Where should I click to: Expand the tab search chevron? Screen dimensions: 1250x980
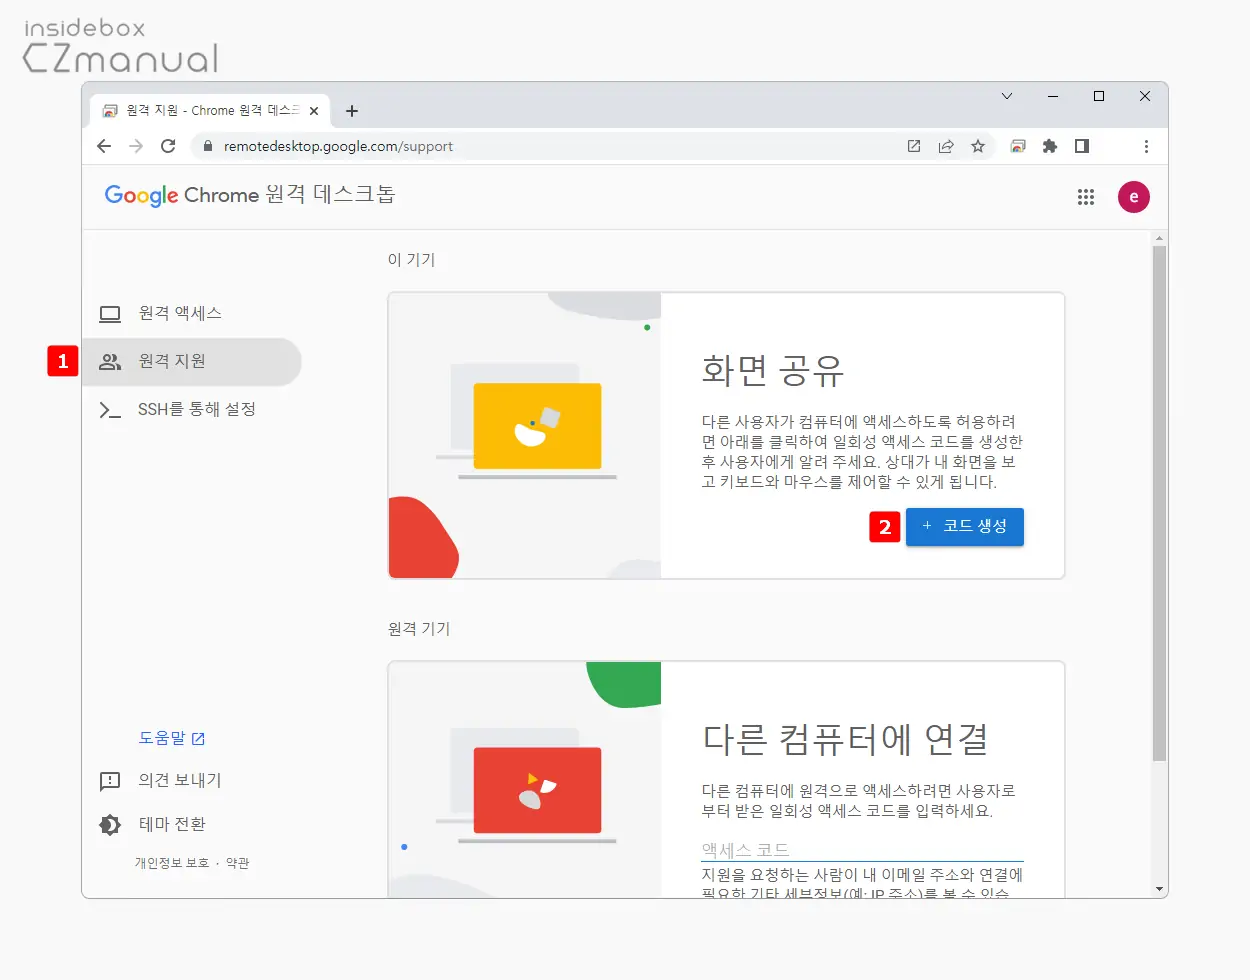pos(1007,96)
